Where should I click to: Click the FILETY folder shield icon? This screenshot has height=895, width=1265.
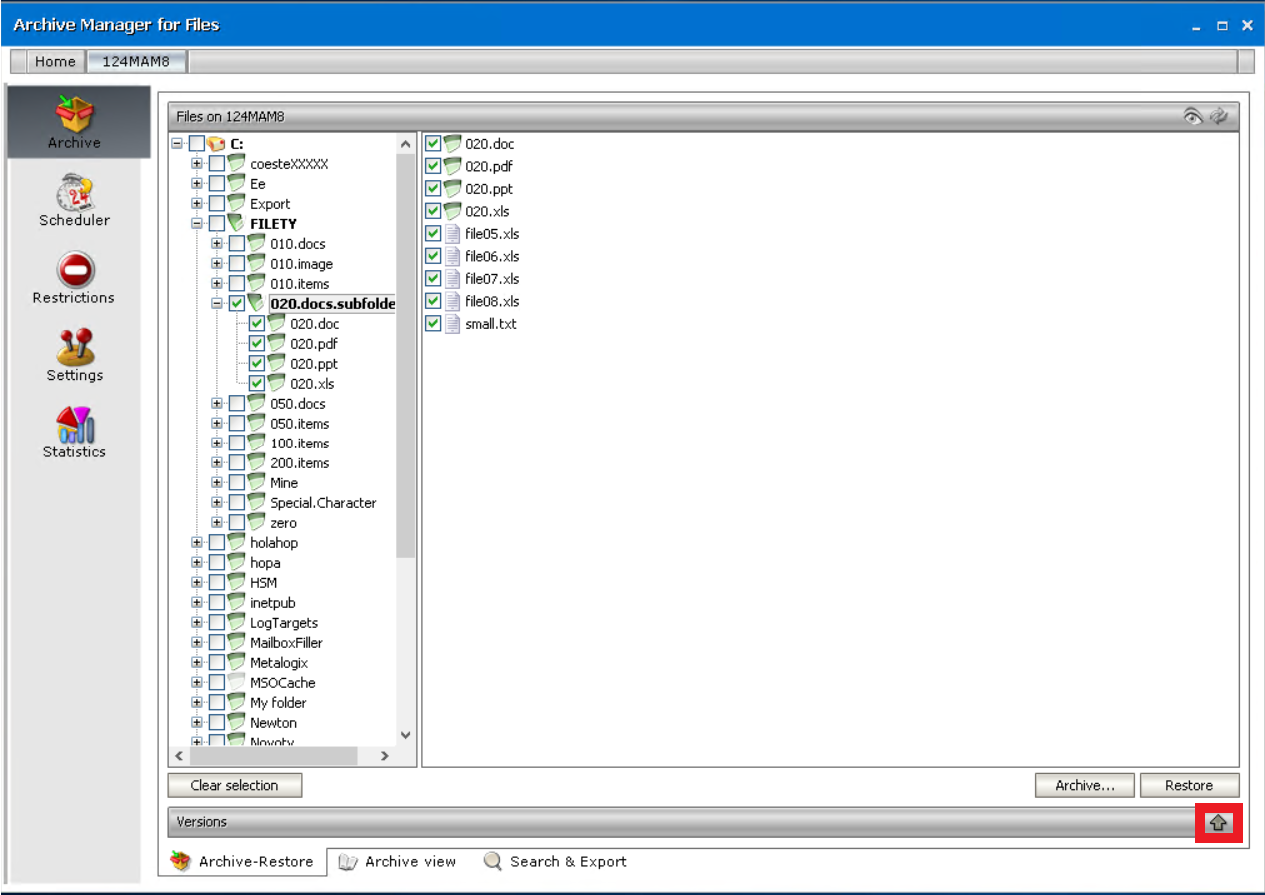(x=236, y=223)
